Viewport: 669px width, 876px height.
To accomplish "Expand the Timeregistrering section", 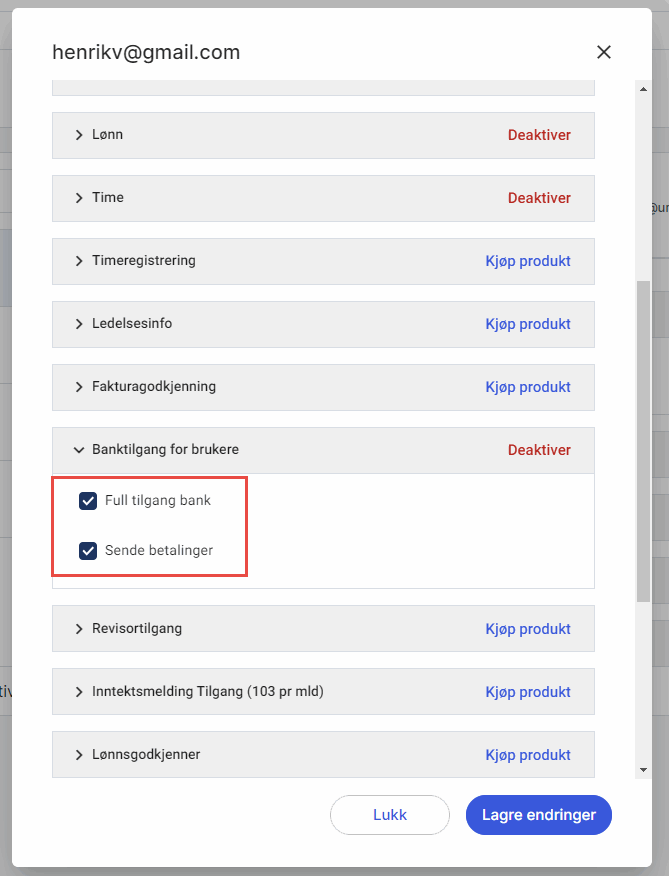I will (79, 261).
